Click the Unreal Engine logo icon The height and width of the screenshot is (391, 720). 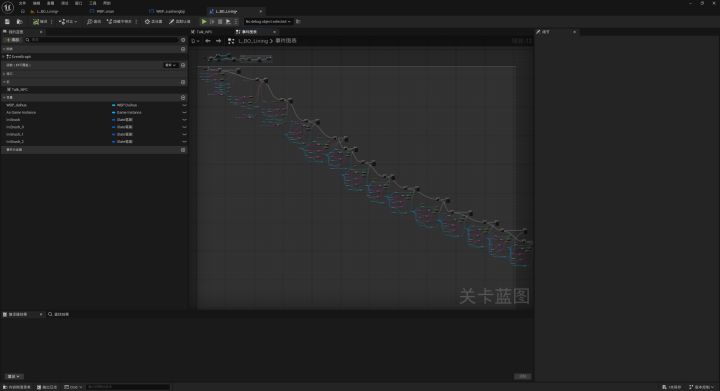(x=8, y=7)
